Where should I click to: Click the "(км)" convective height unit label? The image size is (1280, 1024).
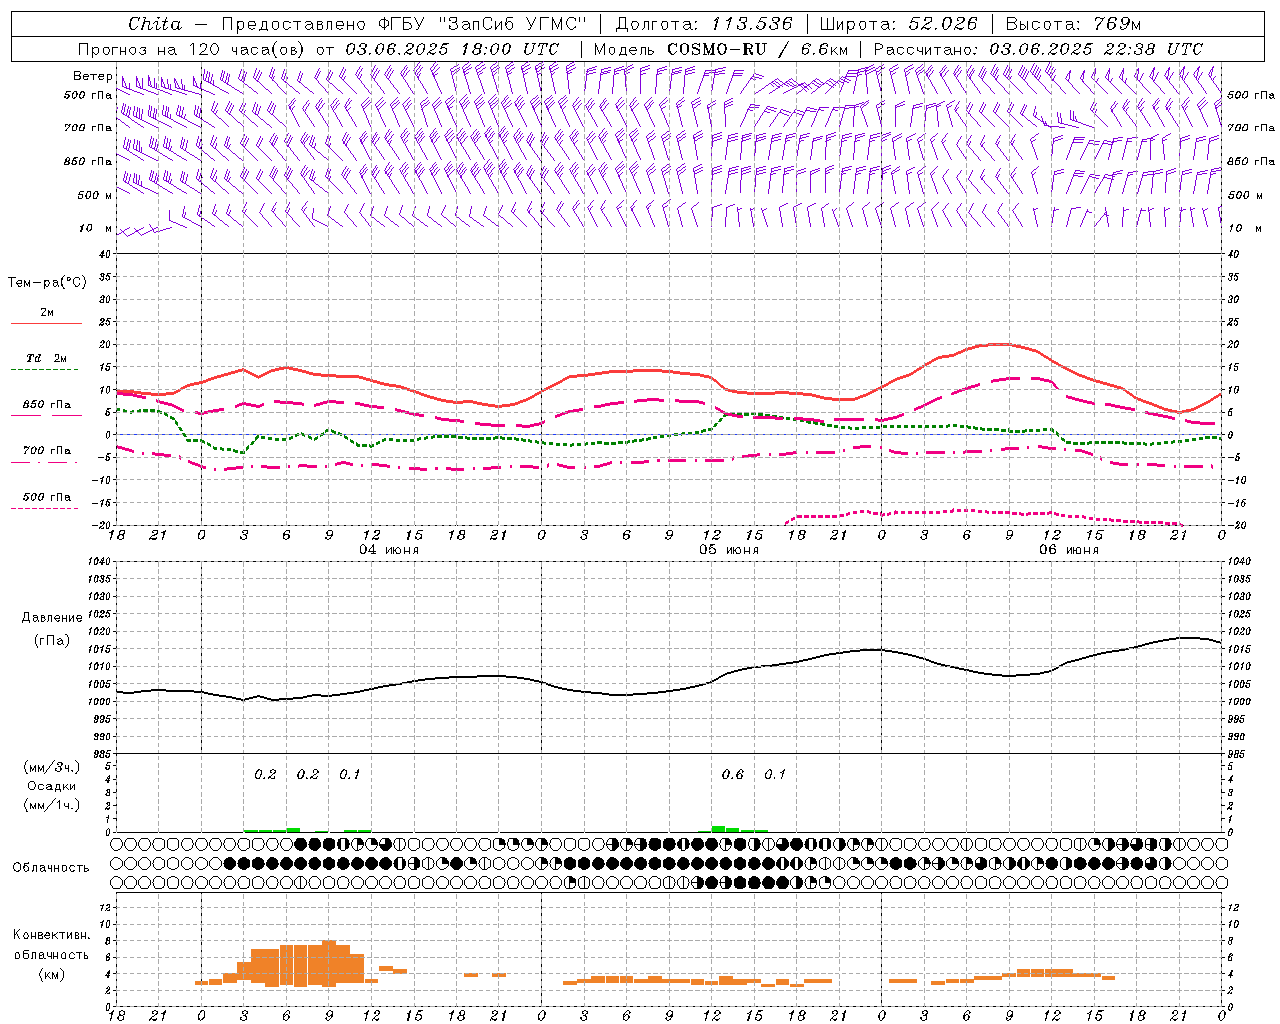tap(52, 974)
